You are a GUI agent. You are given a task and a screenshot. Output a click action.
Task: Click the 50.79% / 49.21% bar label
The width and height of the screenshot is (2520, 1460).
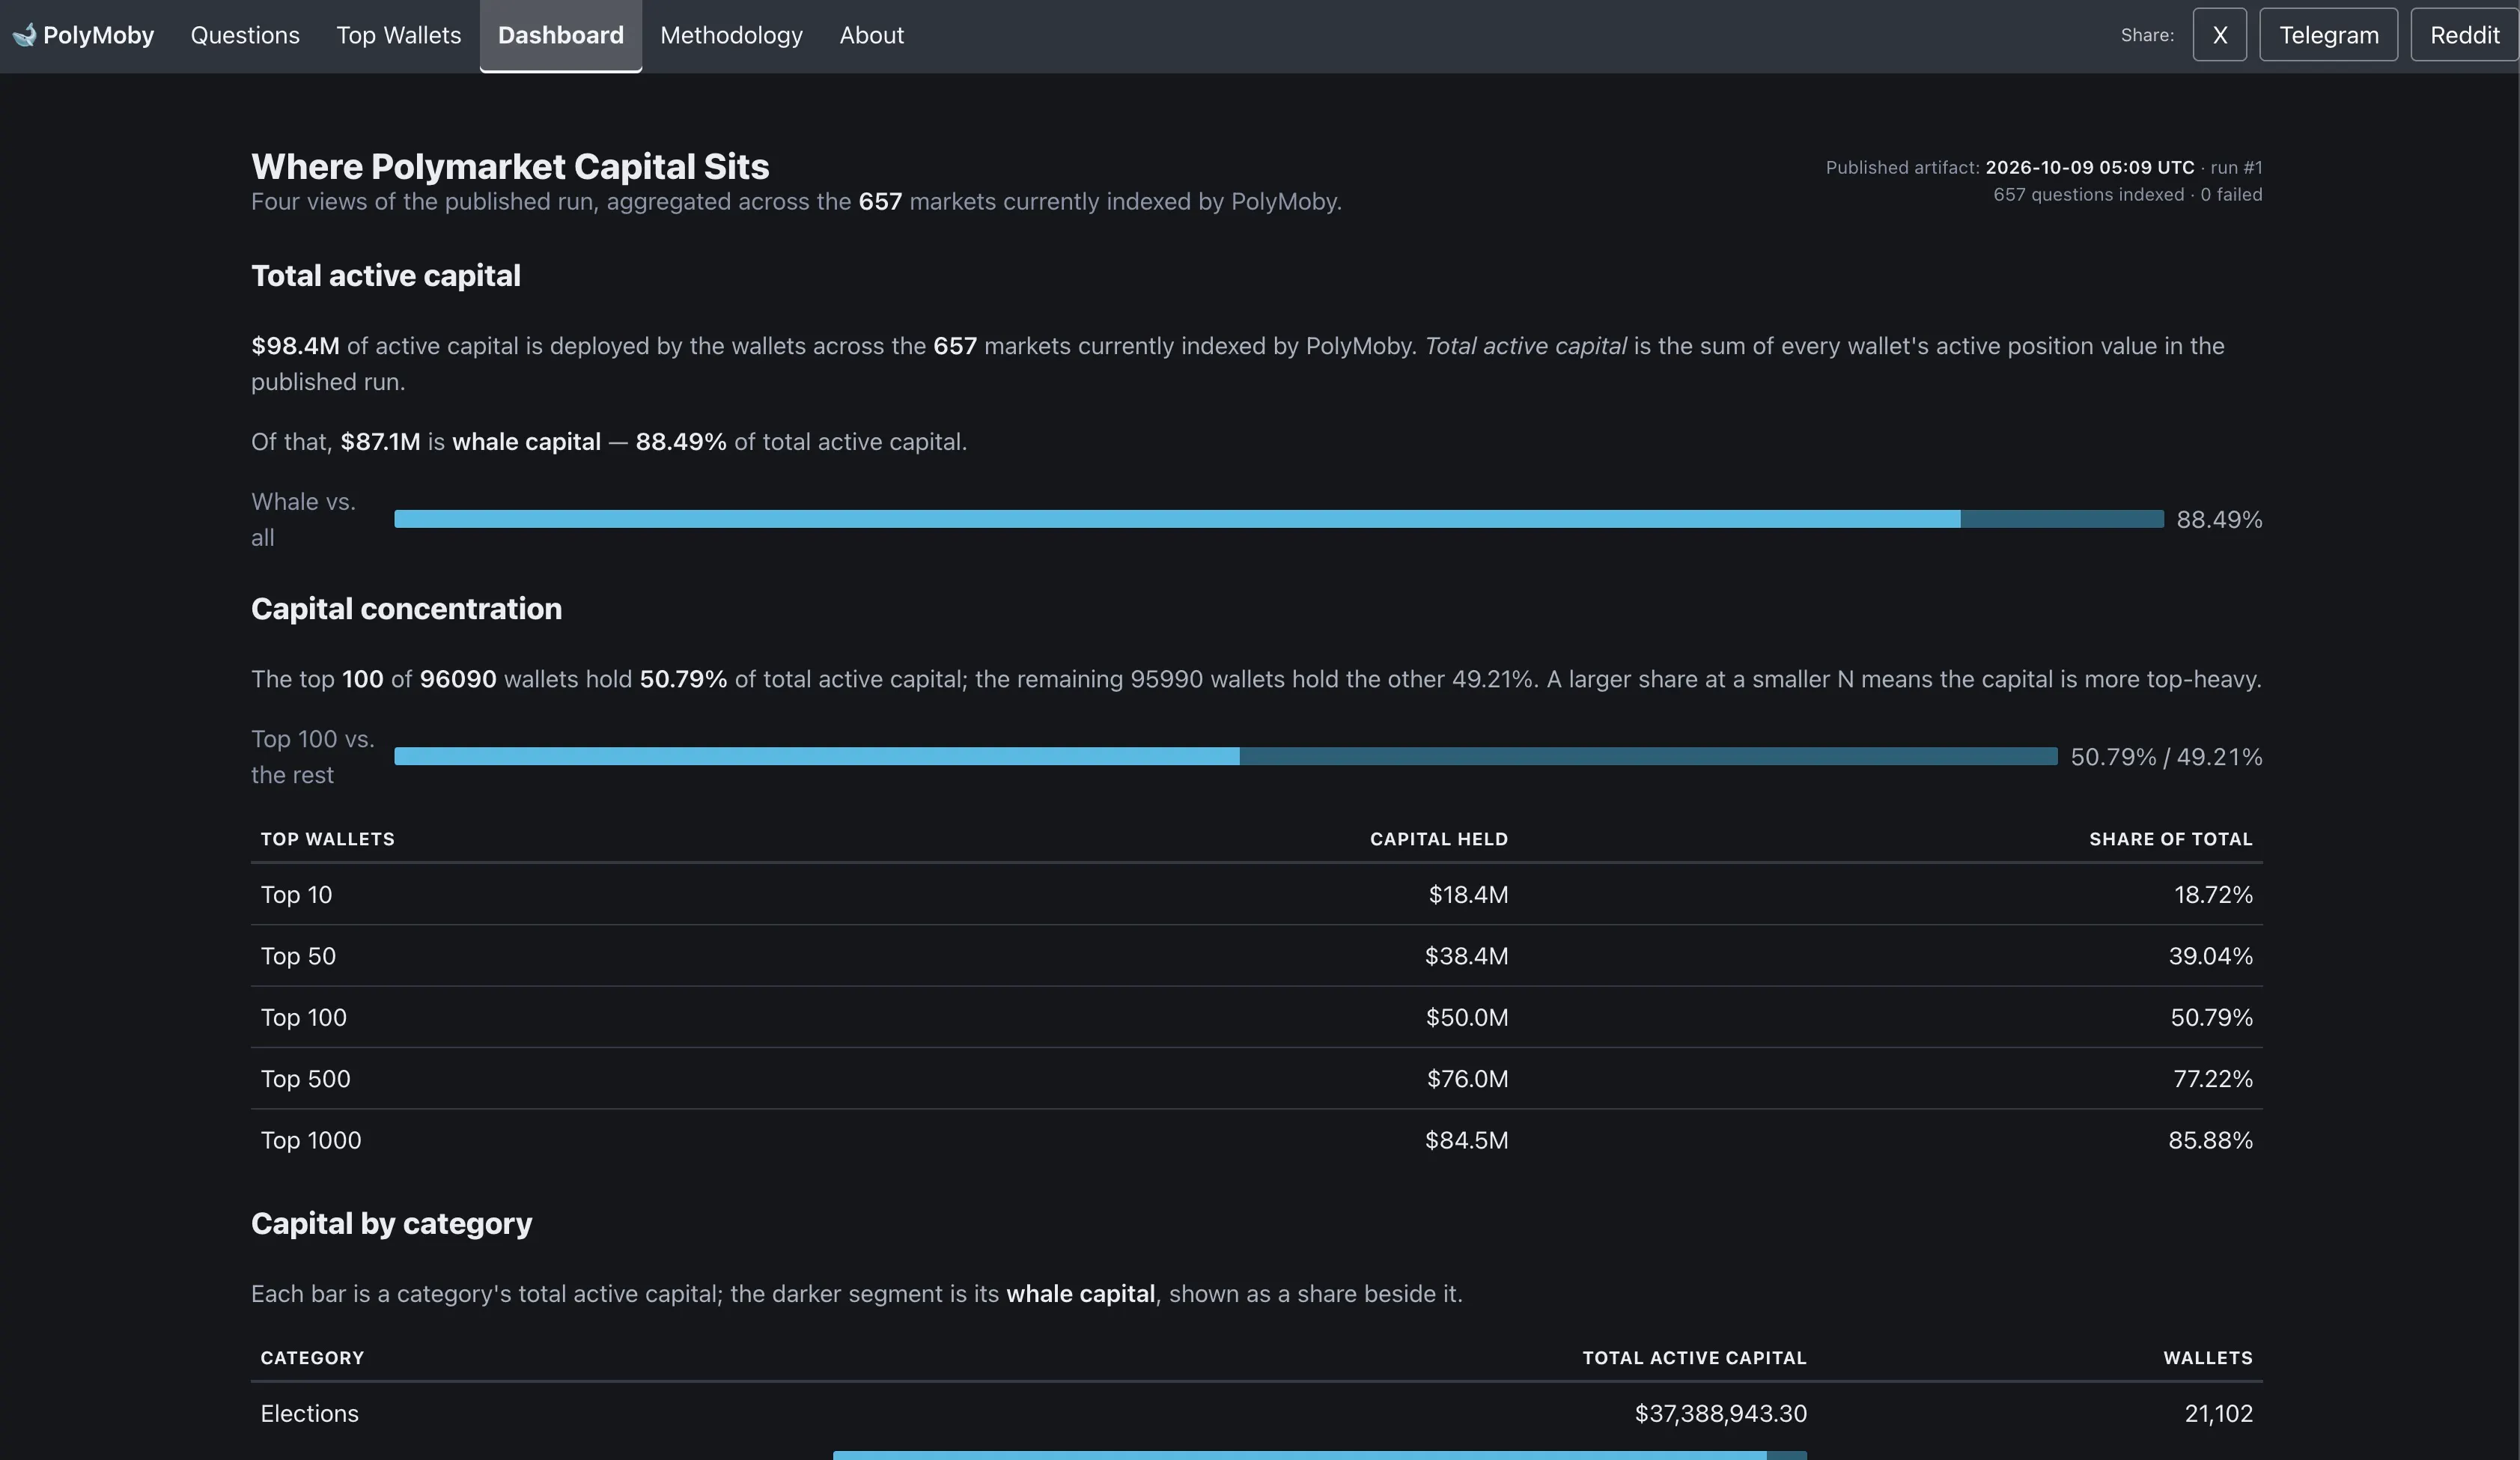click(2165, 756)
